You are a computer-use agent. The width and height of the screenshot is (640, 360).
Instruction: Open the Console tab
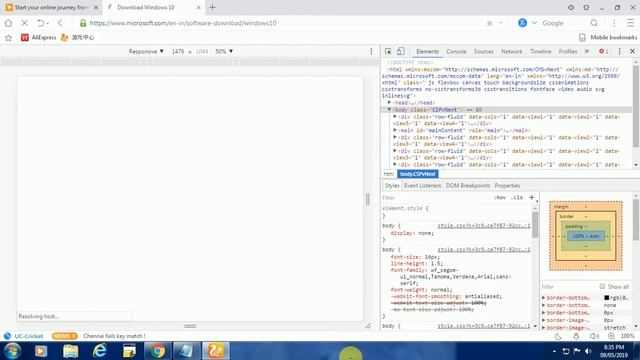(456, 51)
